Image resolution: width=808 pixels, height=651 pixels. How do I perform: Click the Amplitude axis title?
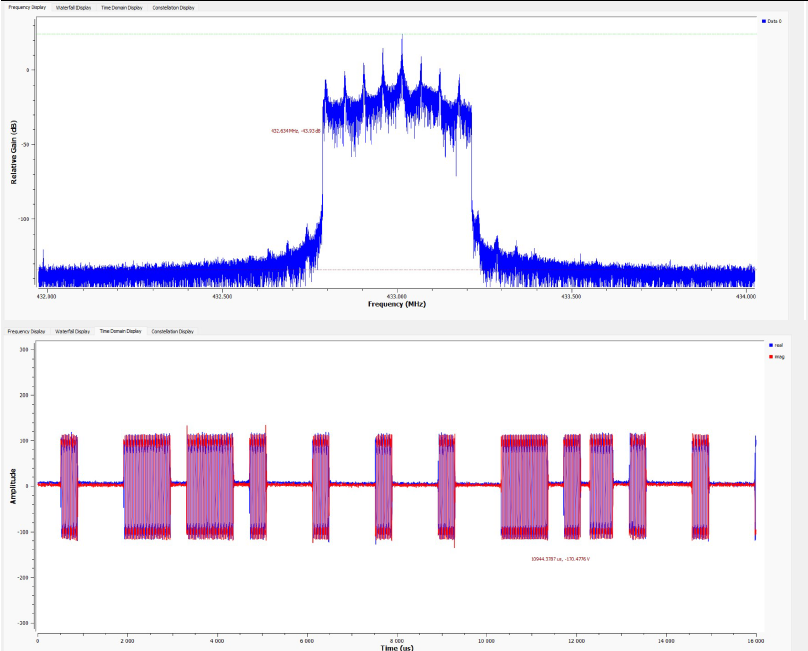click(x=13, y=486)
